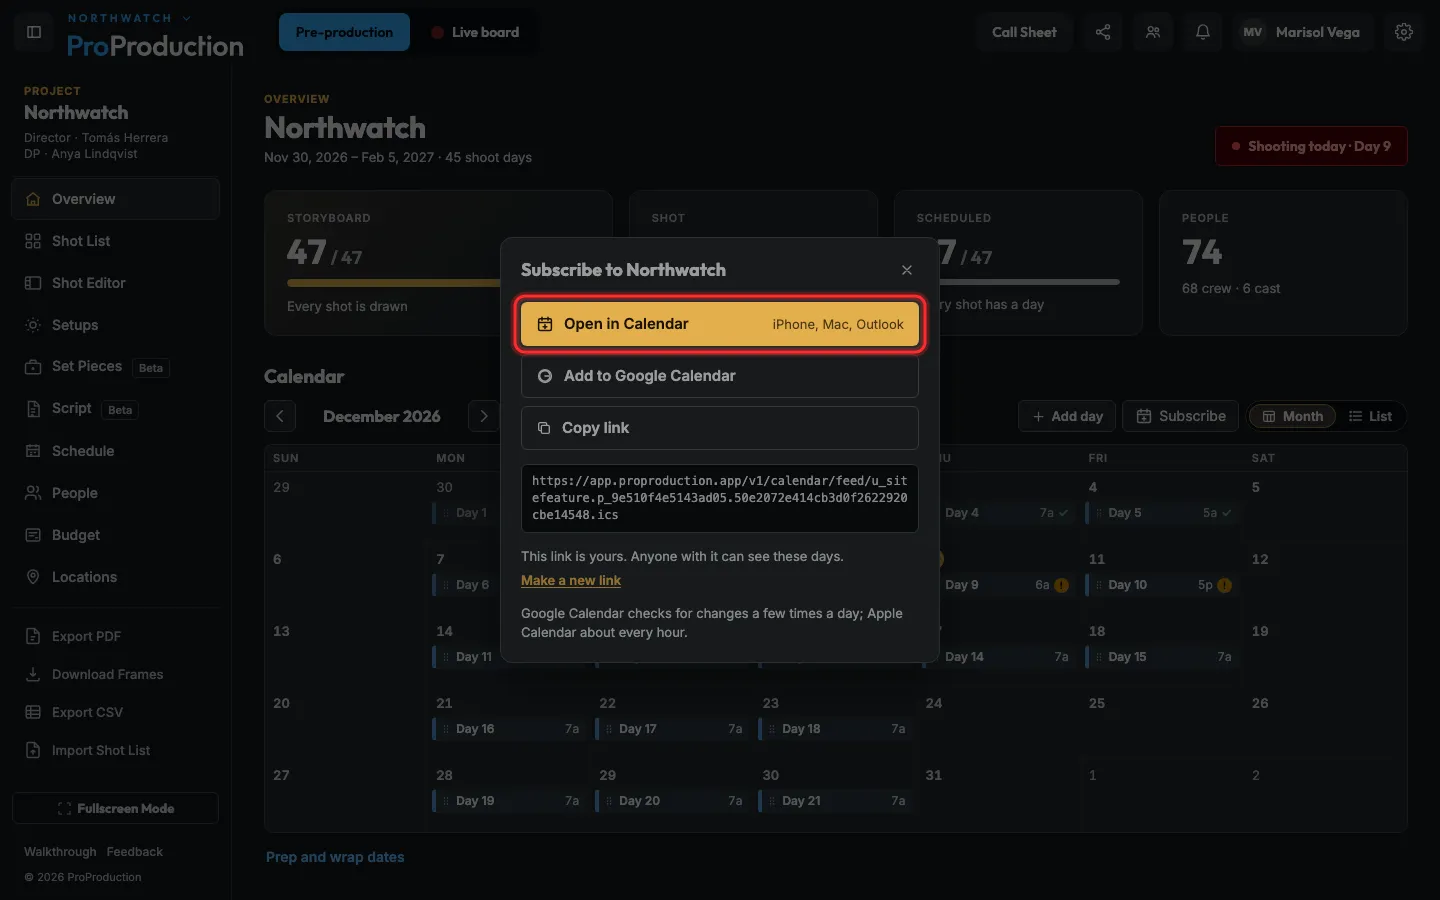Open settings gear icon

click(x=1404, y=32)
